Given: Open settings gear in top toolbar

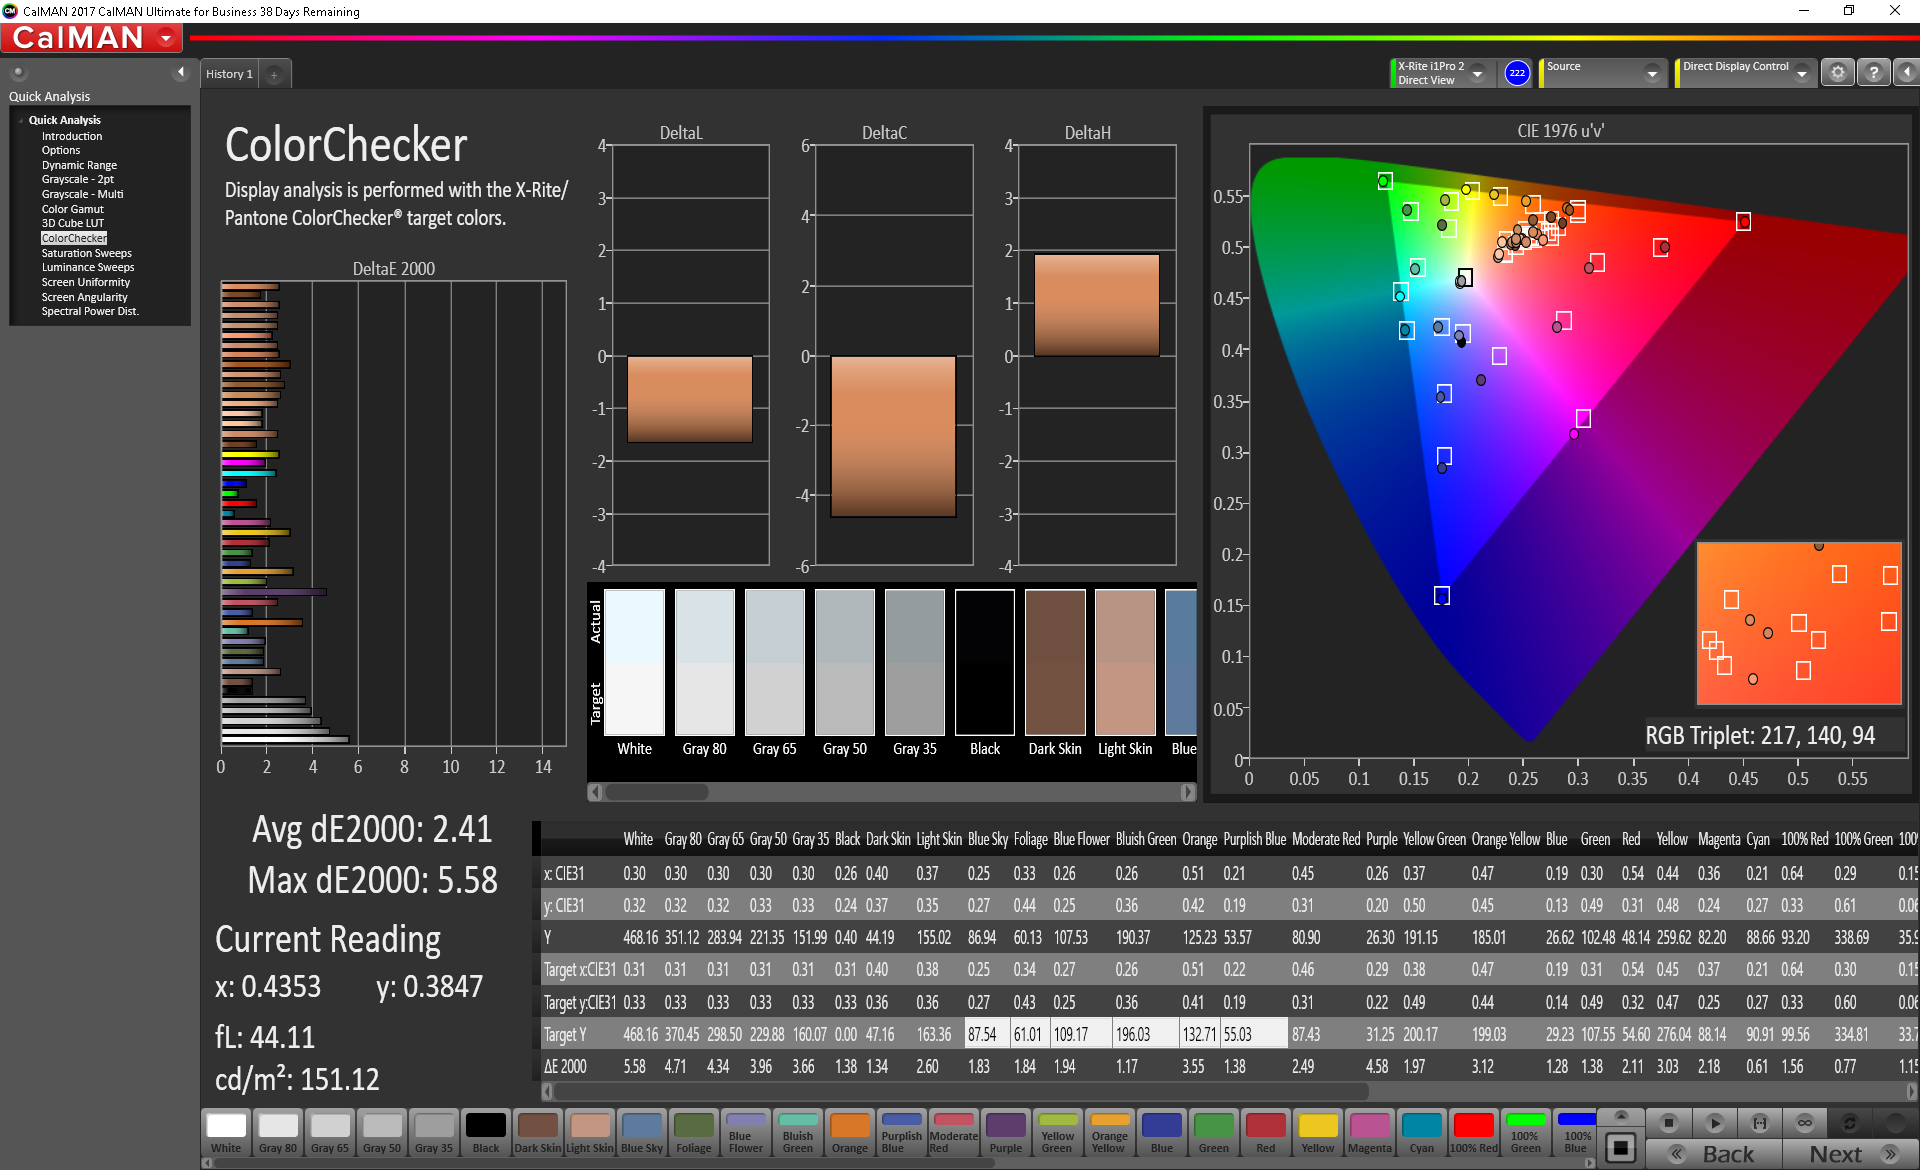Looking at the screenshot, I should [1837, 73].
